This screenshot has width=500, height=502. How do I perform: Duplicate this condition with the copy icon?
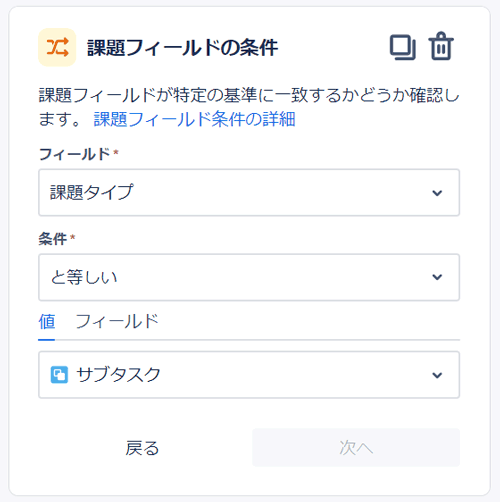pos(403,47)
